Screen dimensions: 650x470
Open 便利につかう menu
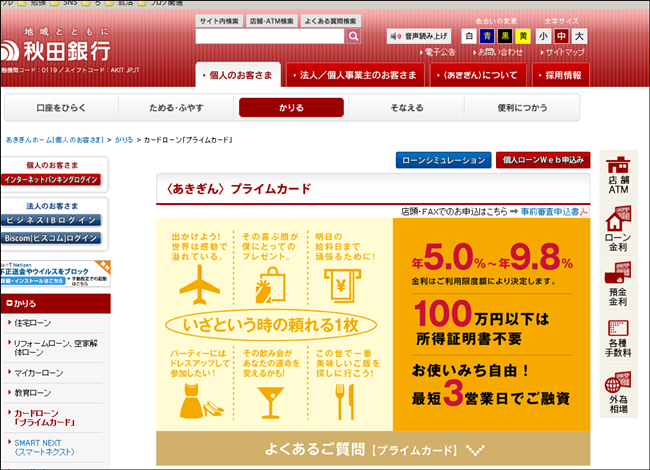pyautogui.click(x=522, y=108)
